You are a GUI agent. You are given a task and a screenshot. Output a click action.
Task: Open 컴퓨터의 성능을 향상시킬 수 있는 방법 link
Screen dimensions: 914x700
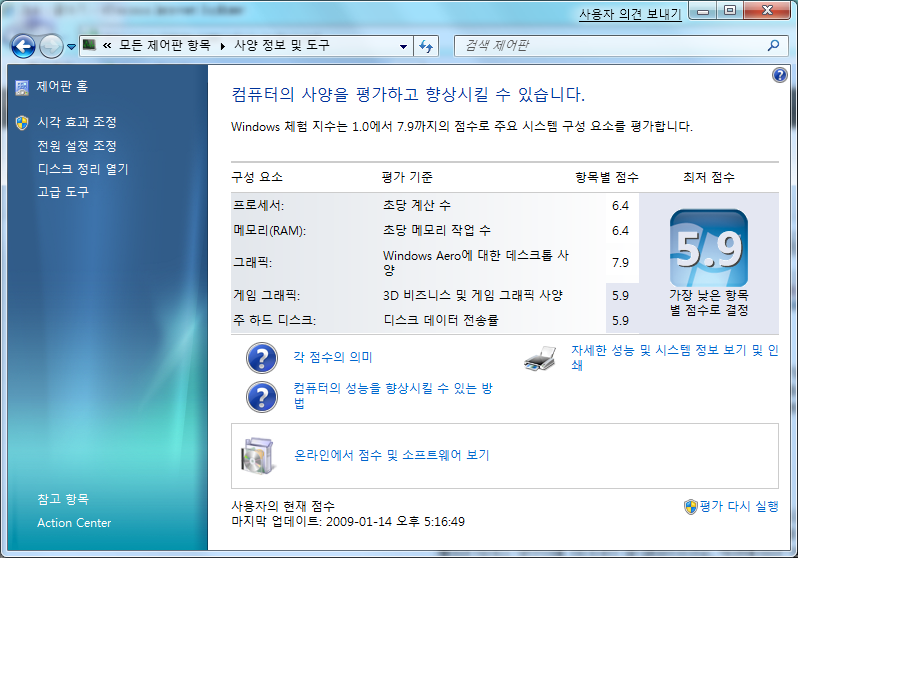click(393, 396)
